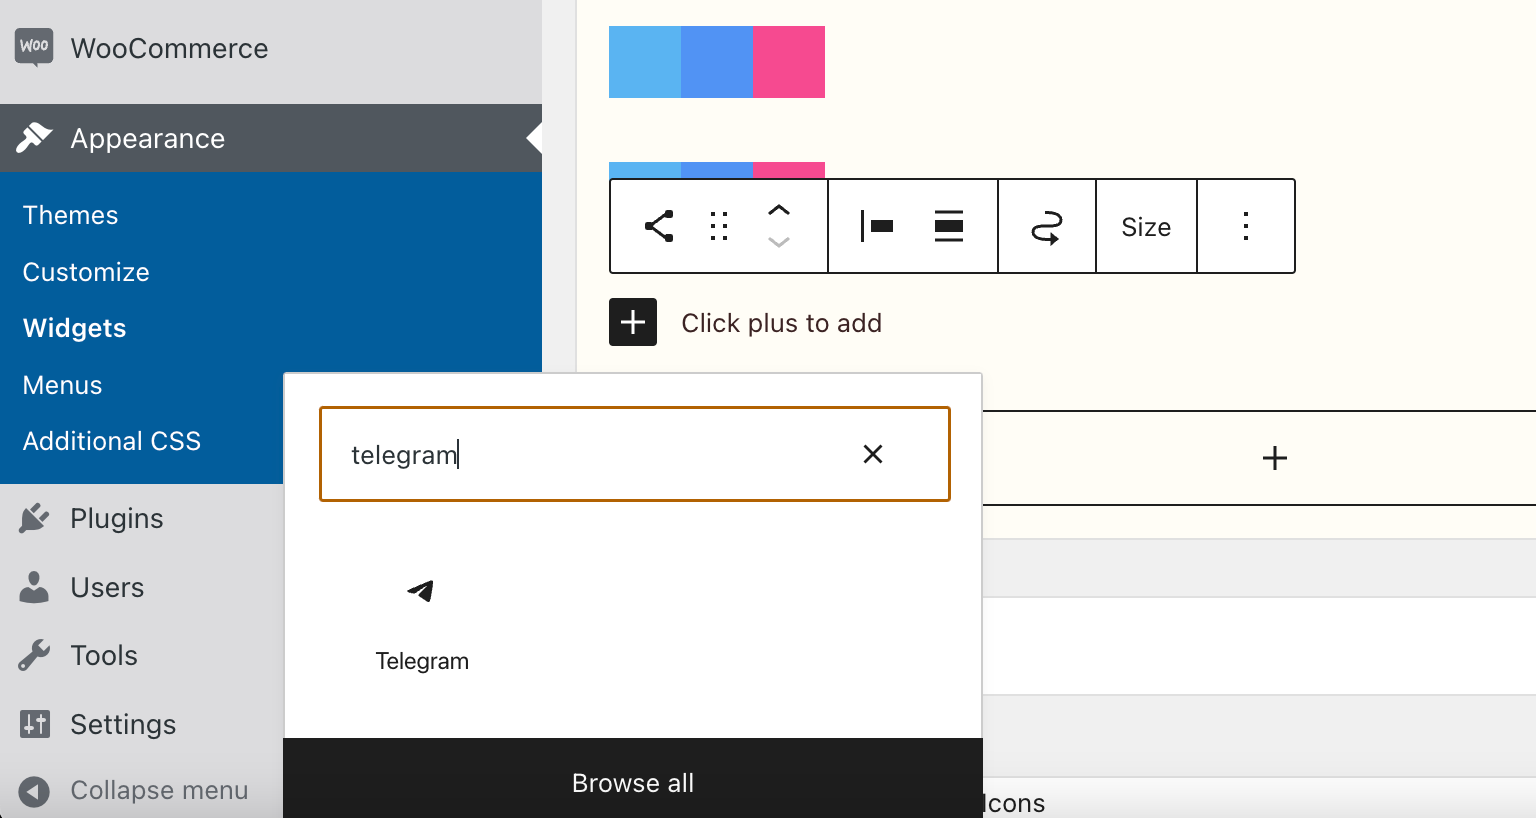The width and height of the screenshot is (1536, 818).
Task: Click the Appearance paintbrush icon
Action: point(34,138)
